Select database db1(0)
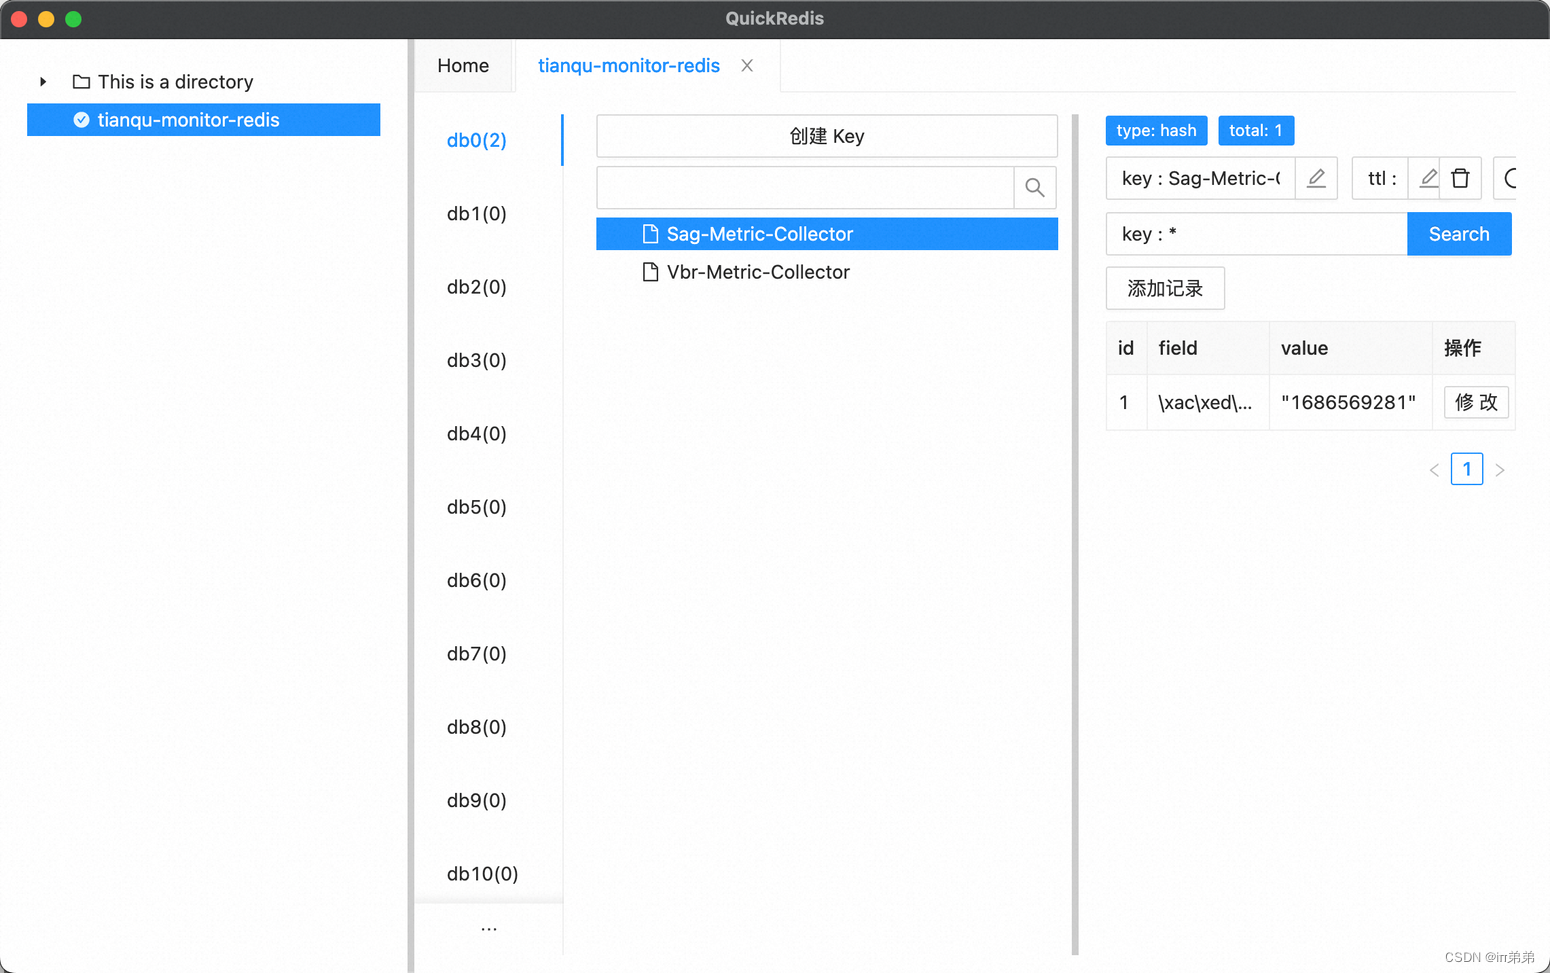 click(x=477, y=213)
